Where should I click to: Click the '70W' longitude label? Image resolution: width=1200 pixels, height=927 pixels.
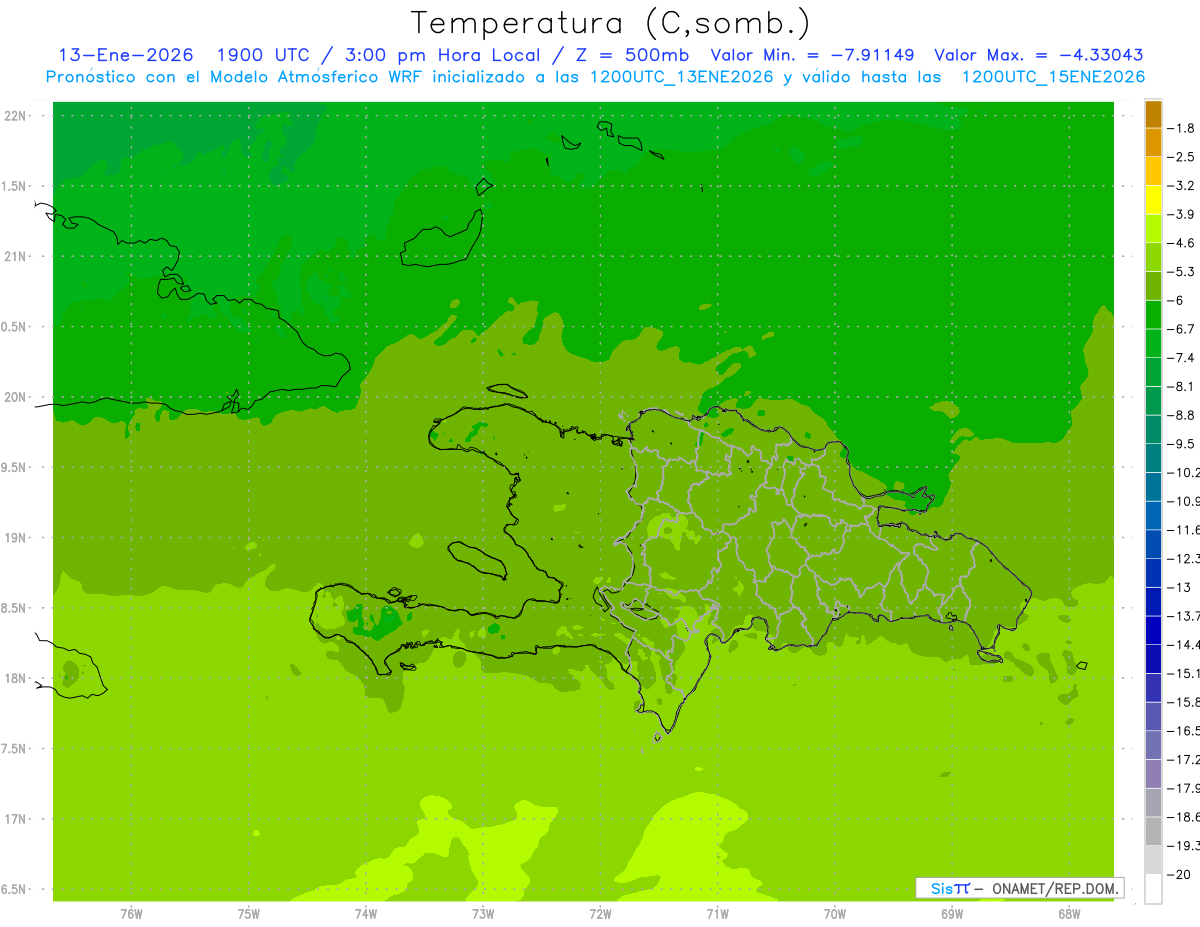[835, 913]
